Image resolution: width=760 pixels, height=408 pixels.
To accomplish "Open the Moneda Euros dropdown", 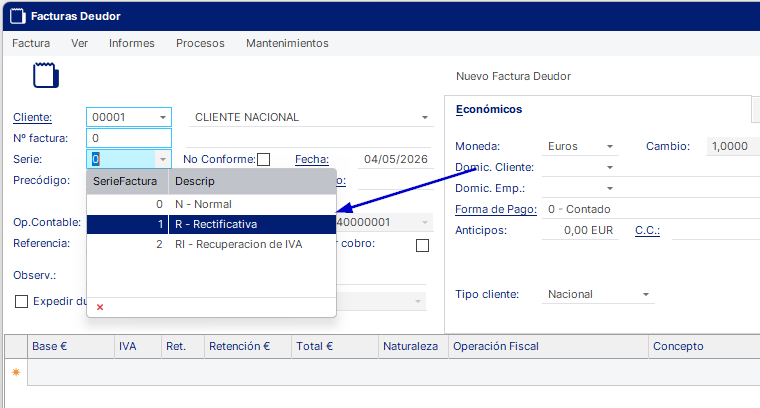I will coord(610,146).
